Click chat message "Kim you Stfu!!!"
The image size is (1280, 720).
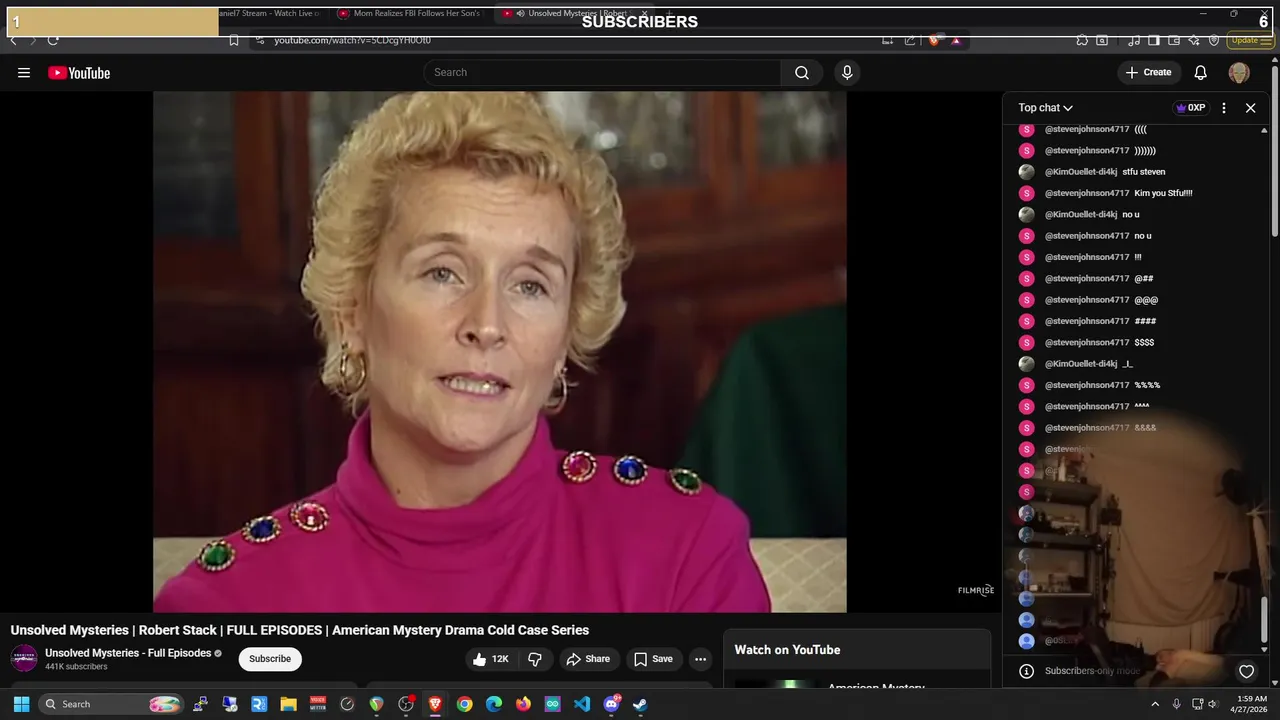(x=1163, y=193)
